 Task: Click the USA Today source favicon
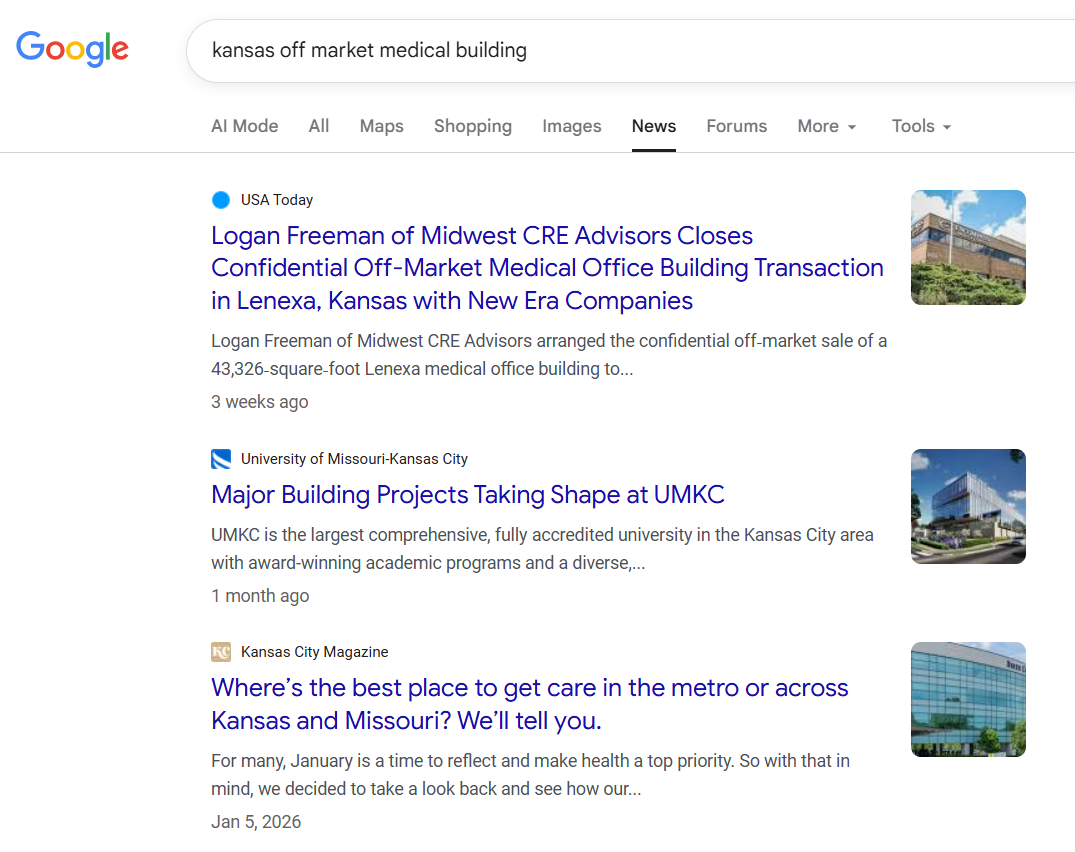click(220, 200)
